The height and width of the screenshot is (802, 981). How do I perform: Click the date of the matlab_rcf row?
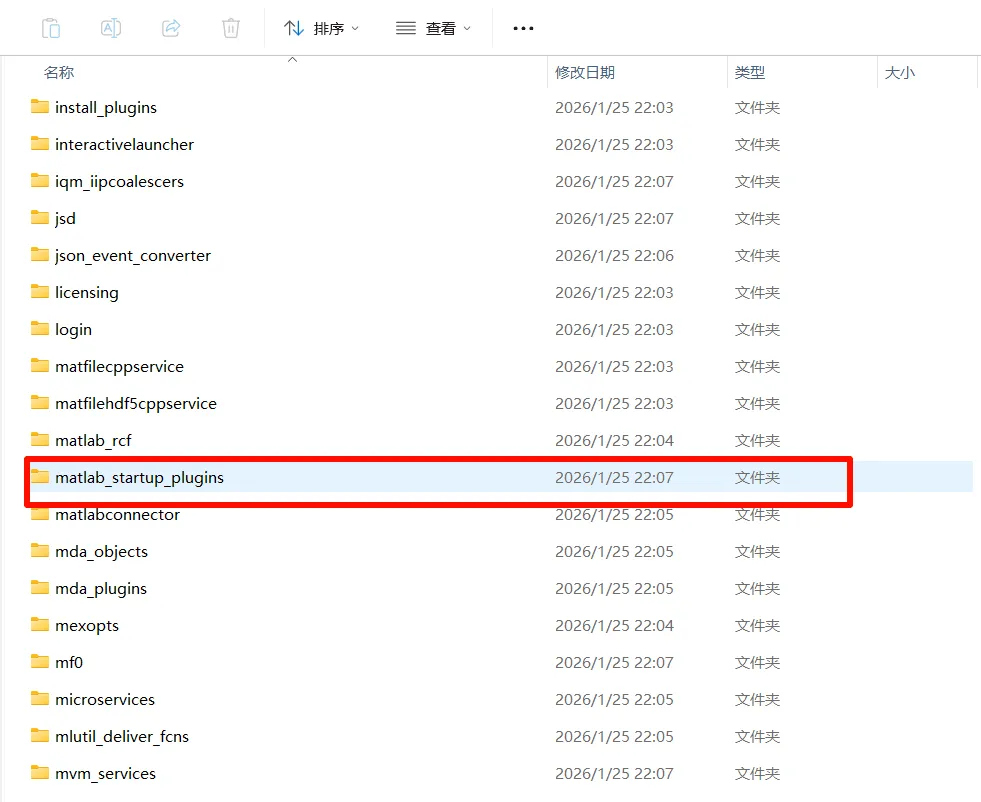click(x=614, y=440)
